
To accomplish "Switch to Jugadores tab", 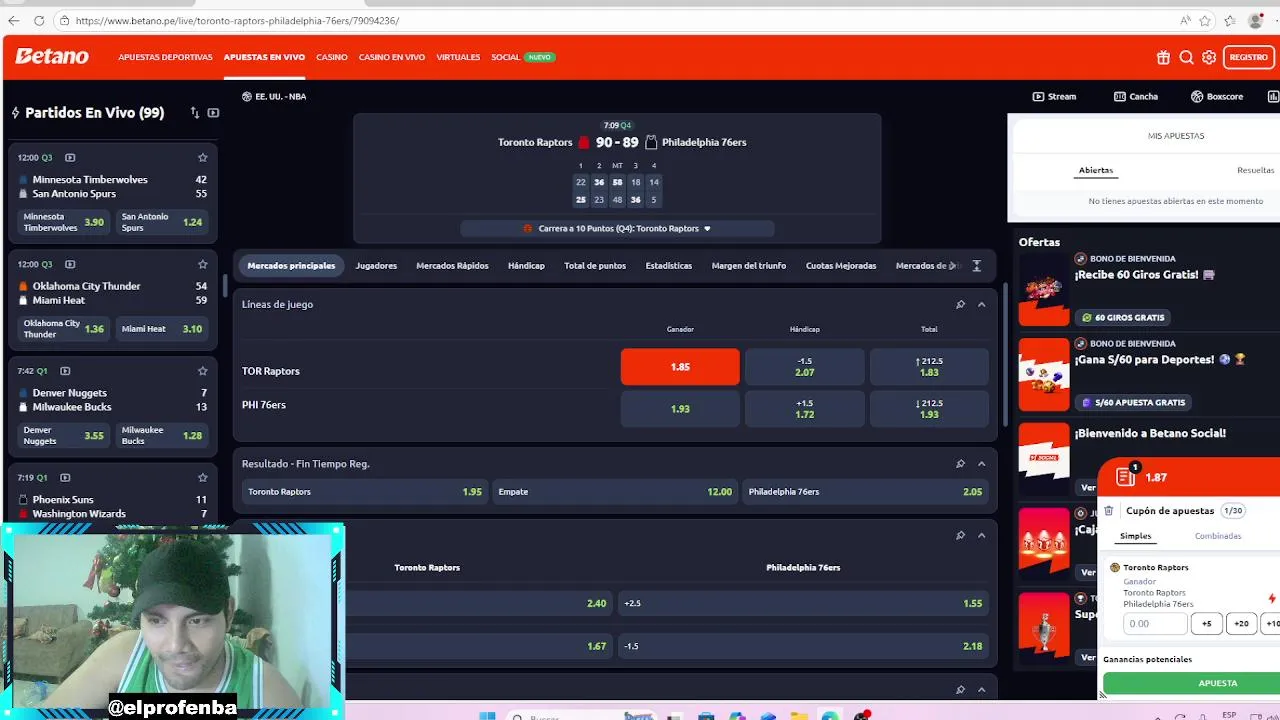I will tap(376, 266).
